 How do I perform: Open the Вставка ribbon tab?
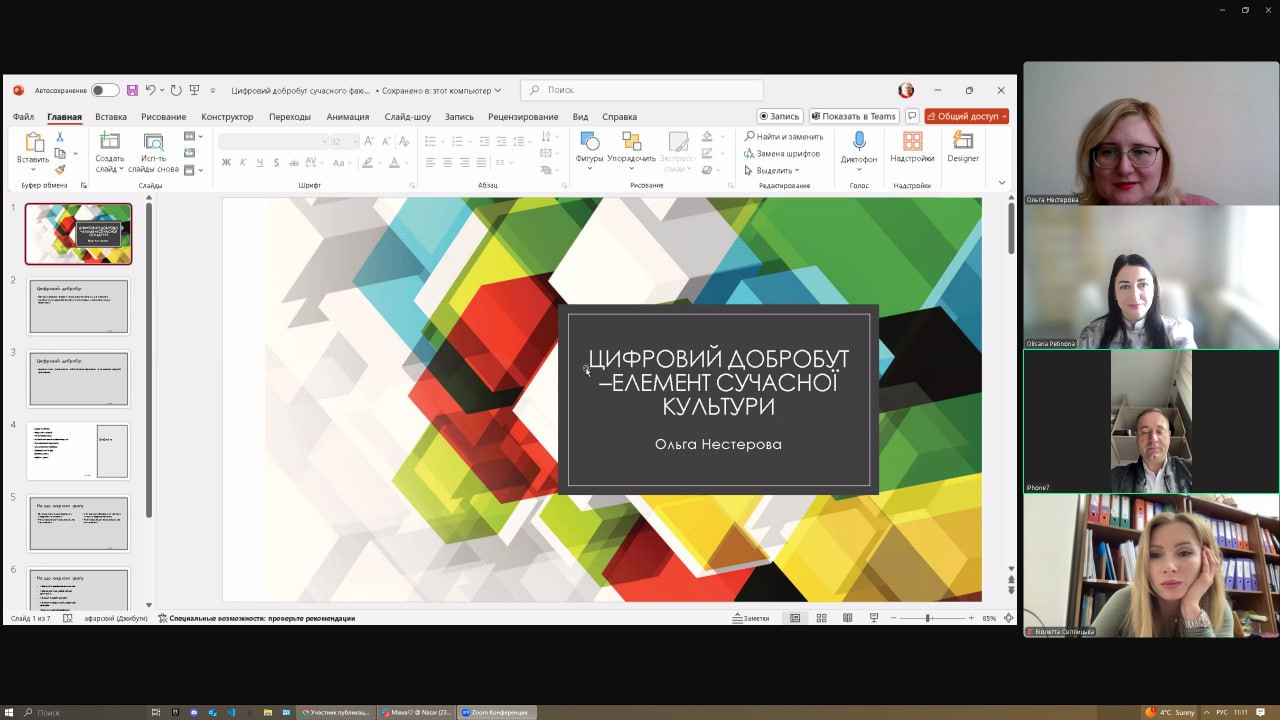click(x=111, y=117)
